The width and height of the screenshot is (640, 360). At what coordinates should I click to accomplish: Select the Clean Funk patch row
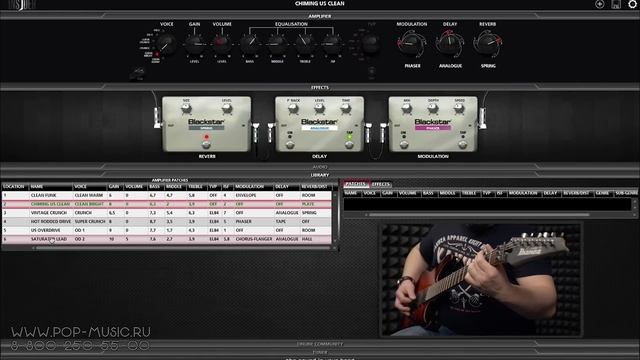(167, 196)
